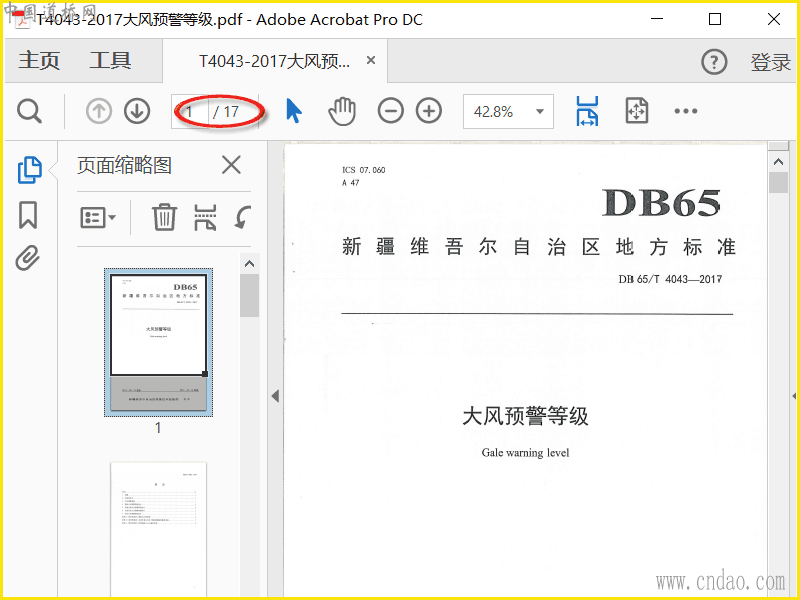
Task: Click the 新疆维吾尔自治区地方标准 heading
Action: (538, 247)
